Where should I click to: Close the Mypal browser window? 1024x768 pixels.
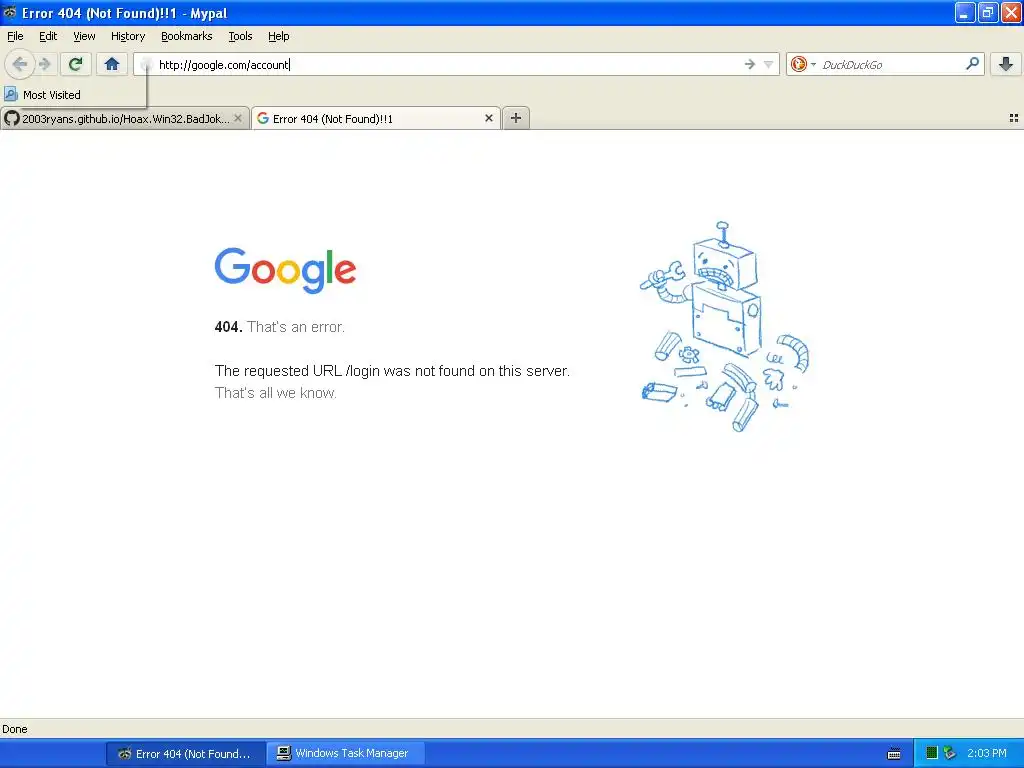click(1010, 12)
